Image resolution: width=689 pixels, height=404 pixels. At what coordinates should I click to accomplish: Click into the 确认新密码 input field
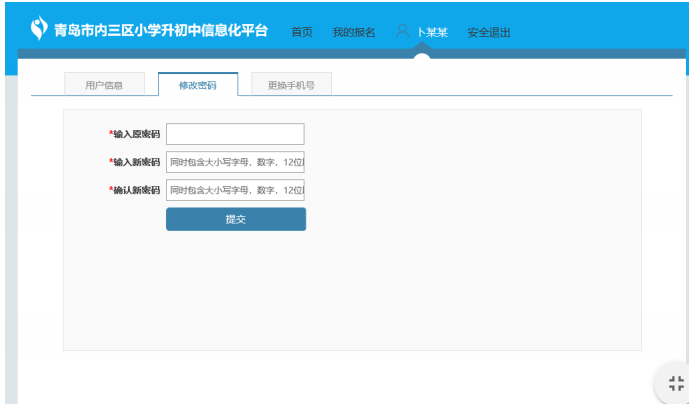coord(235,190)
